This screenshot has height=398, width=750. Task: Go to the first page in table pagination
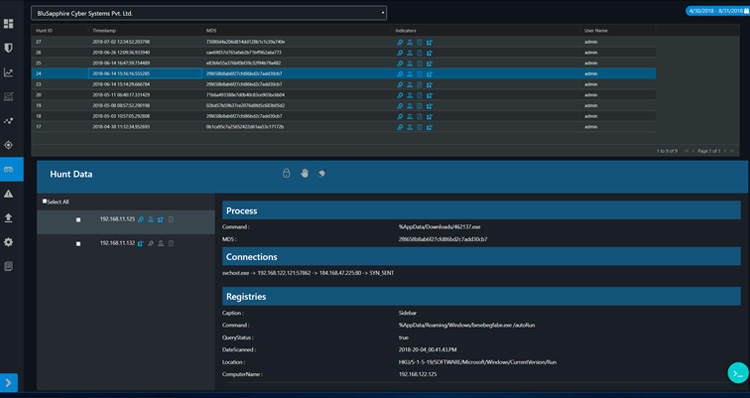pyautogui.click(x=686, y=151)
